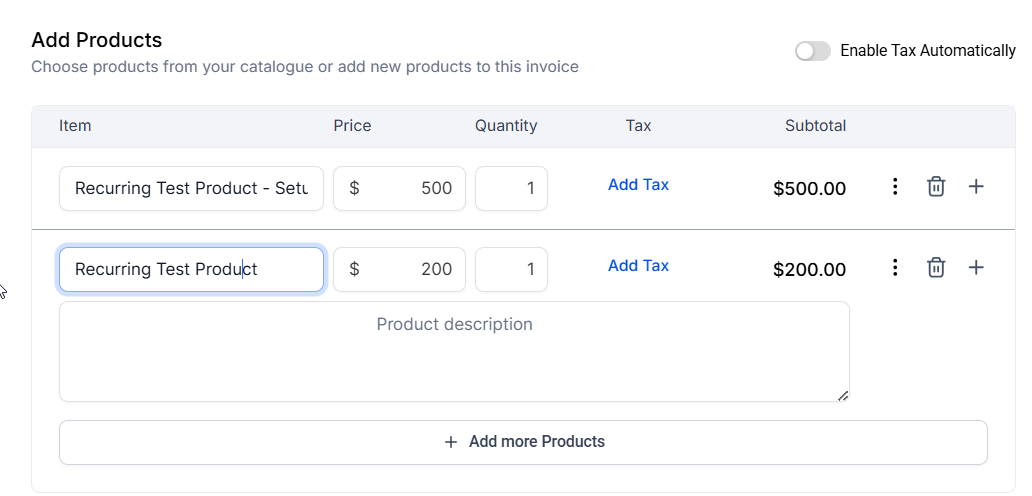The image size is (1032, 496).
Task: Delete the $200 Recurring Test Product row
Action: click(x=936, y=268)
